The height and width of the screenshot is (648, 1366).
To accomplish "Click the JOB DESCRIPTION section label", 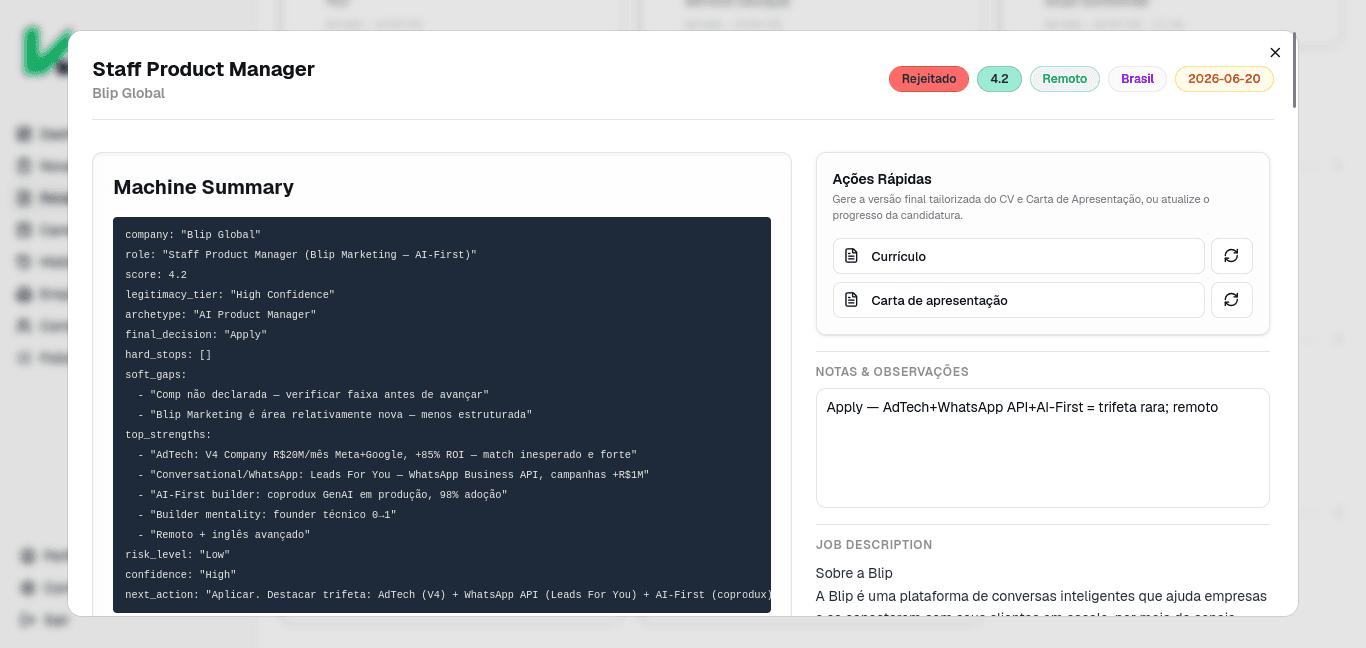I will pos(874,545).
